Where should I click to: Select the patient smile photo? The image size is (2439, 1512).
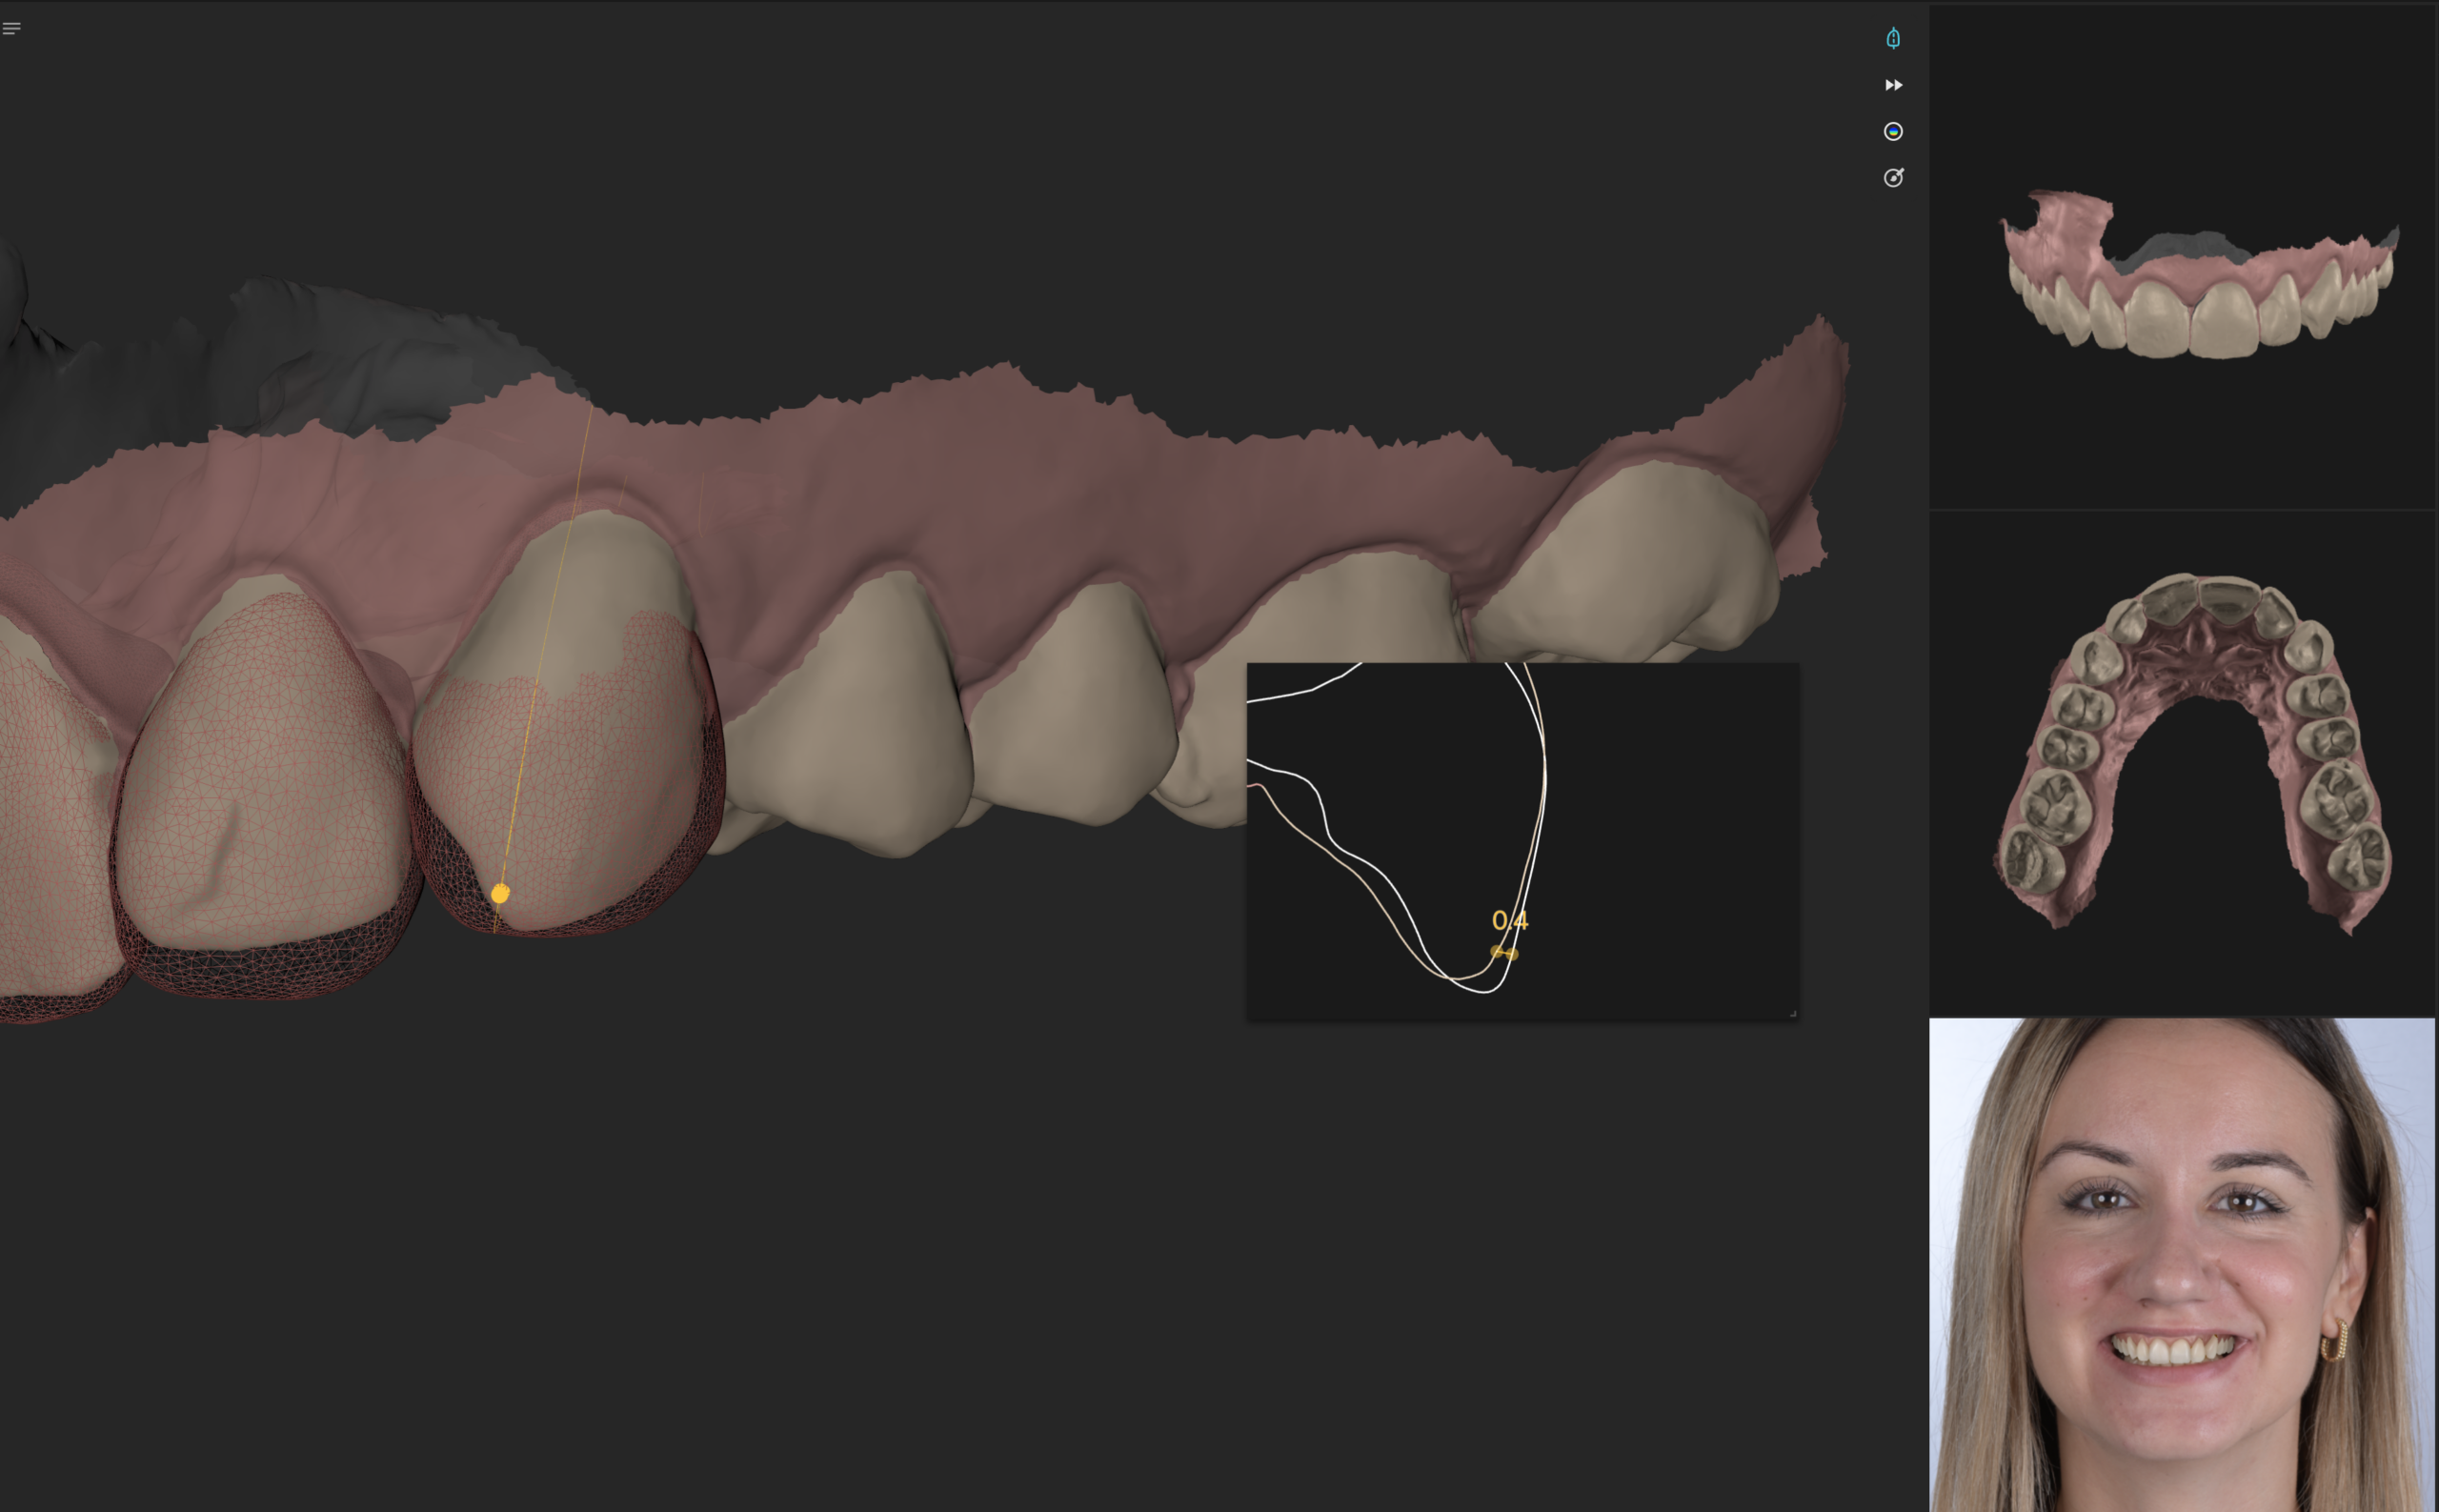pos(2182,1265)
